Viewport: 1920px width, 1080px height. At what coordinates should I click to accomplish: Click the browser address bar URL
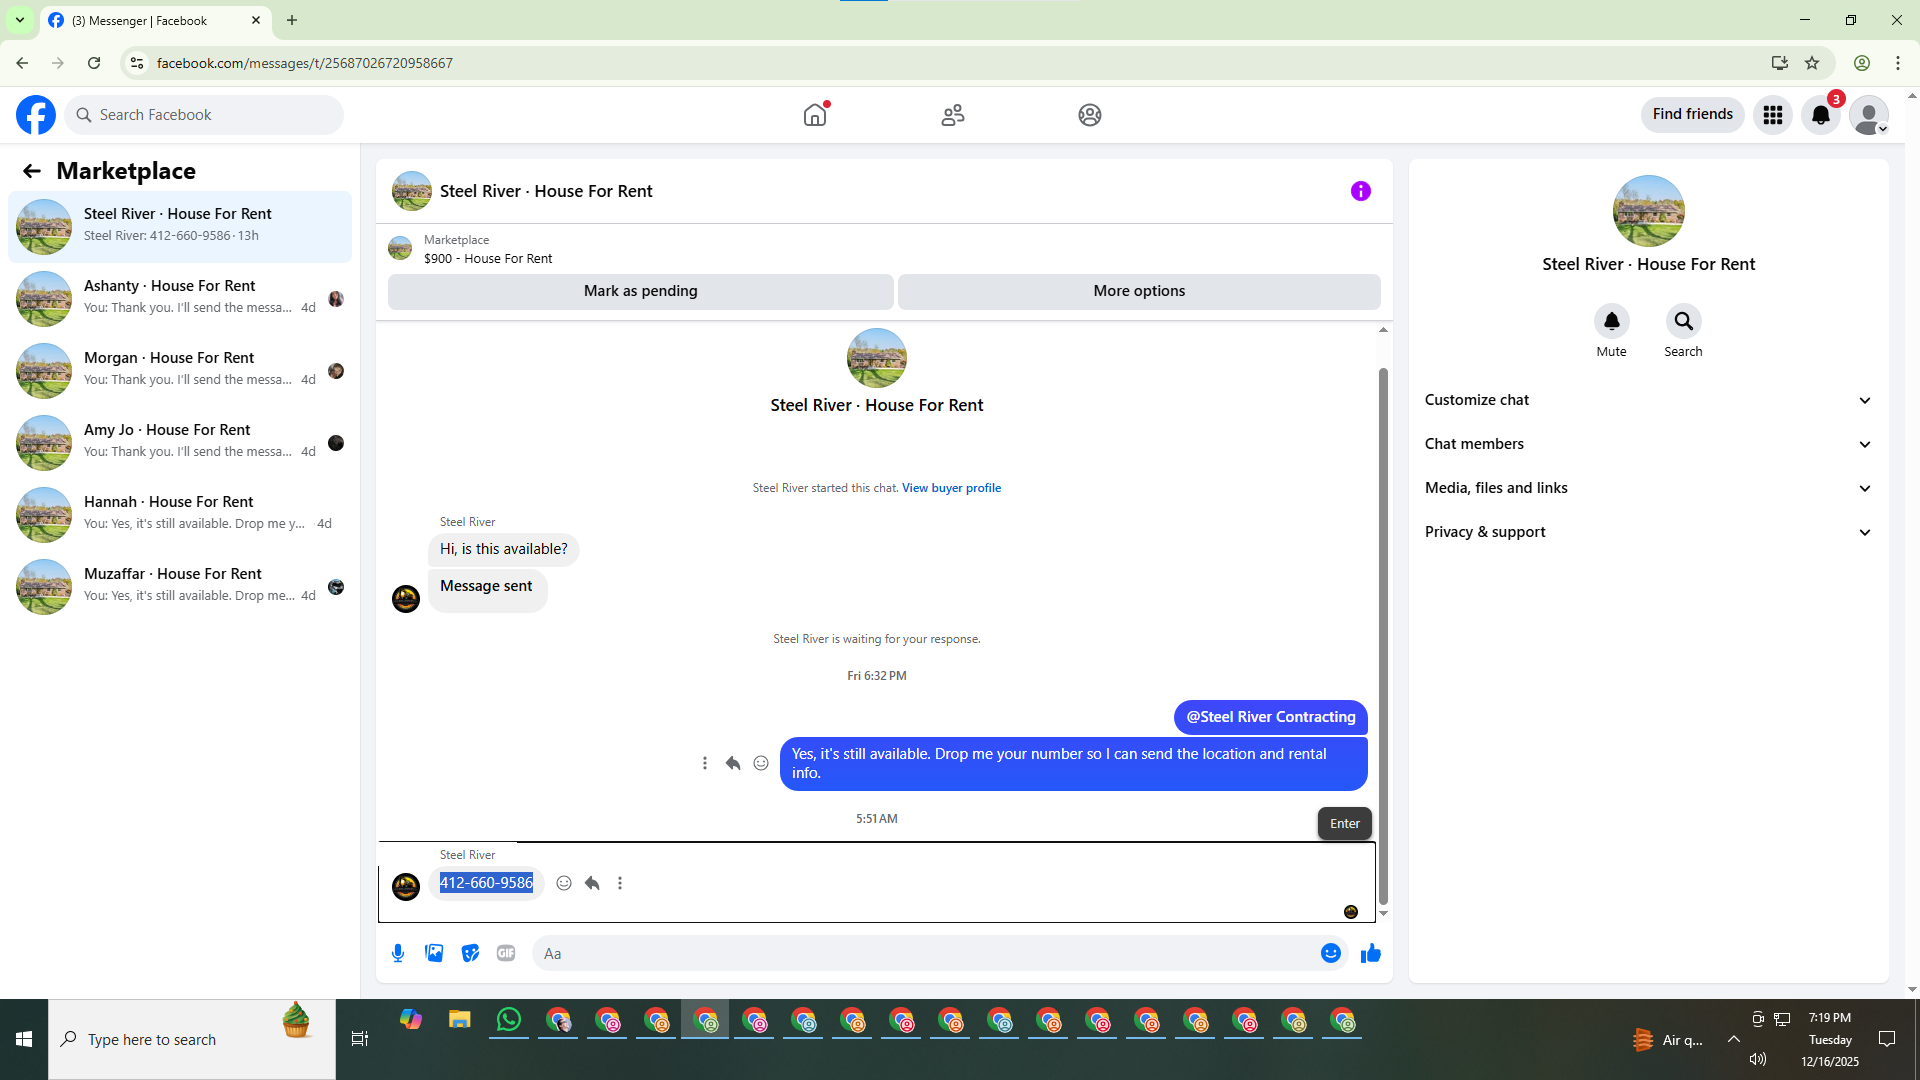305,63
